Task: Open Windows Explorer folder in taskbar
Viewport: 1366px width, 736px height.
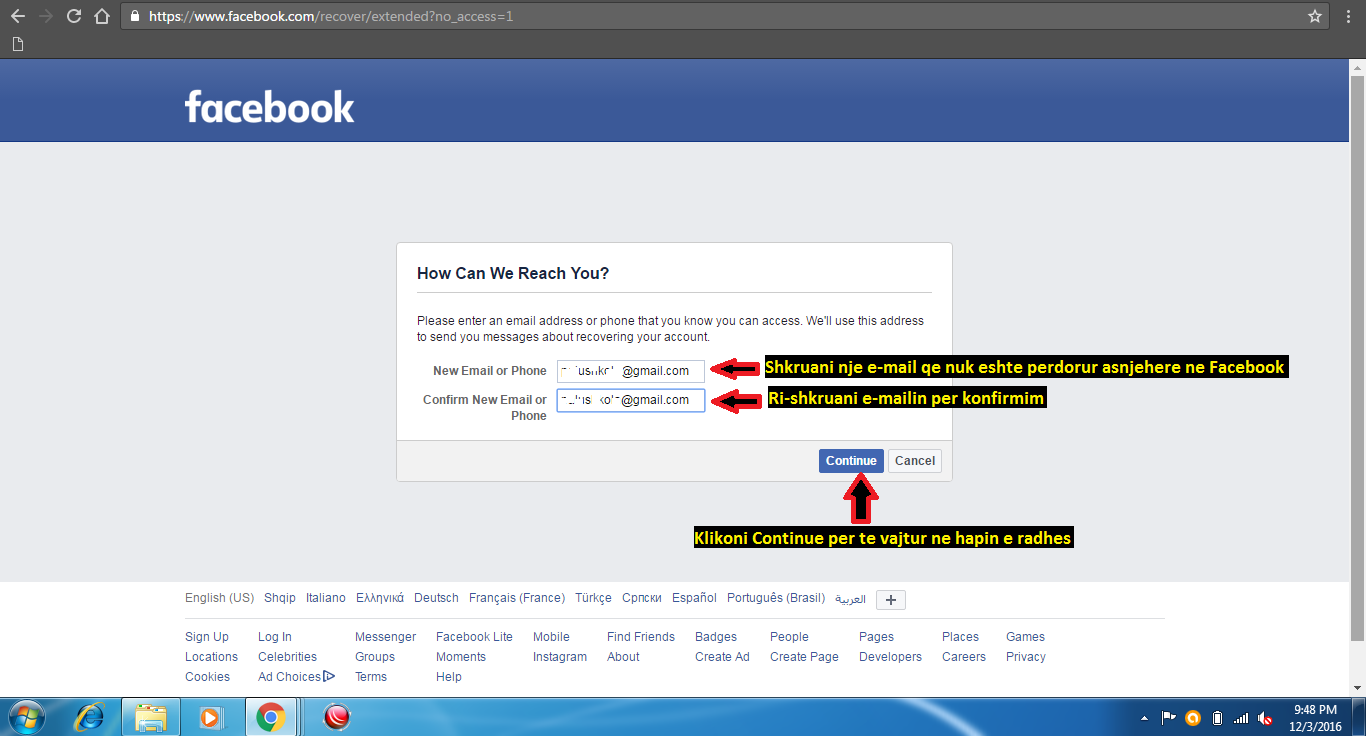Action: pyautogui.click(x=151, y=717)
